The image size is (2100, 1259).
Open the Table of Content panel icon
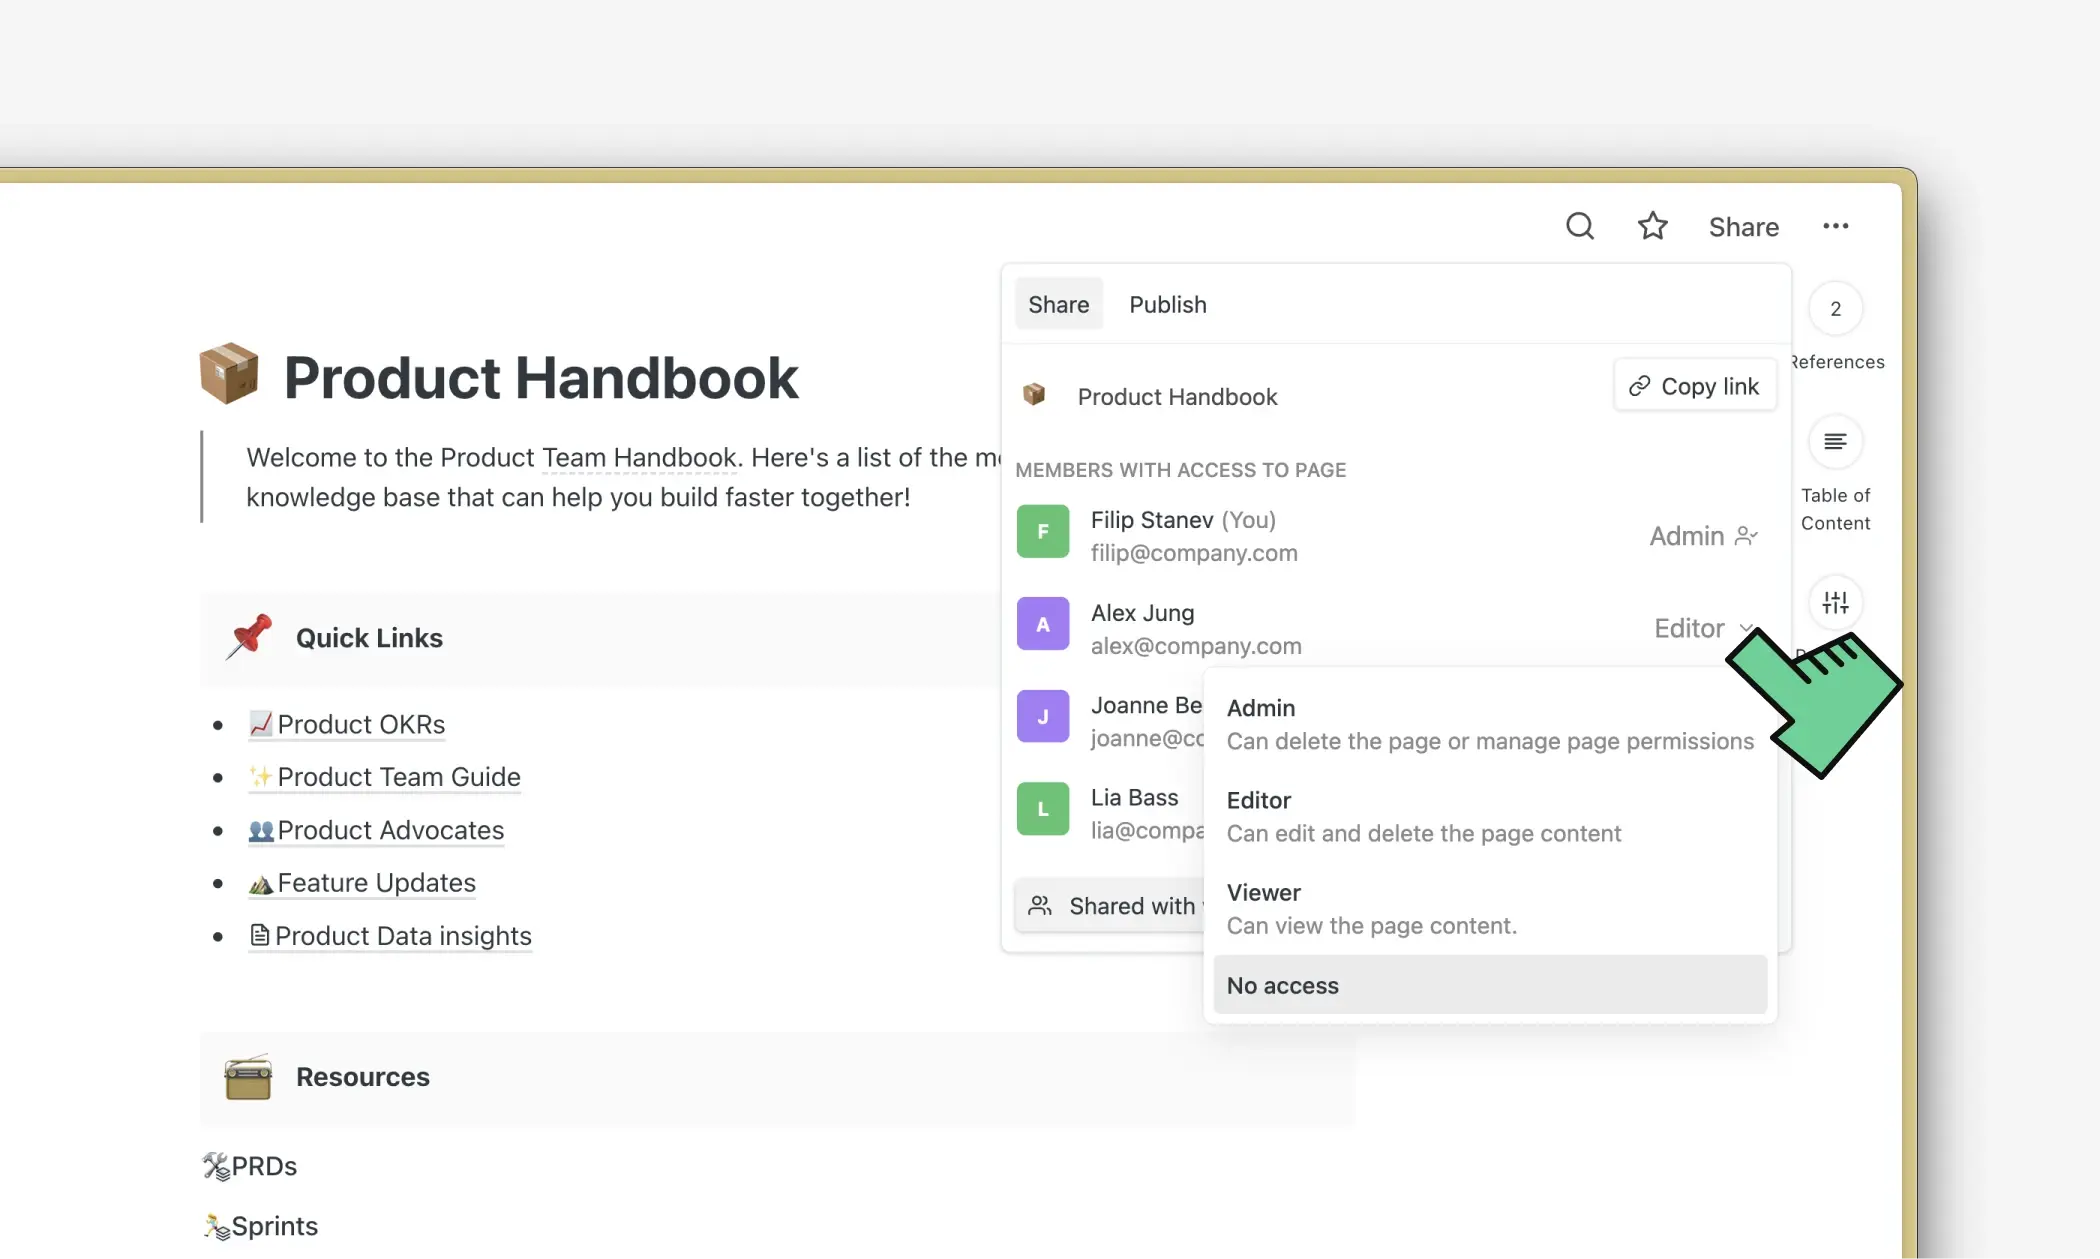point(1835,441)
